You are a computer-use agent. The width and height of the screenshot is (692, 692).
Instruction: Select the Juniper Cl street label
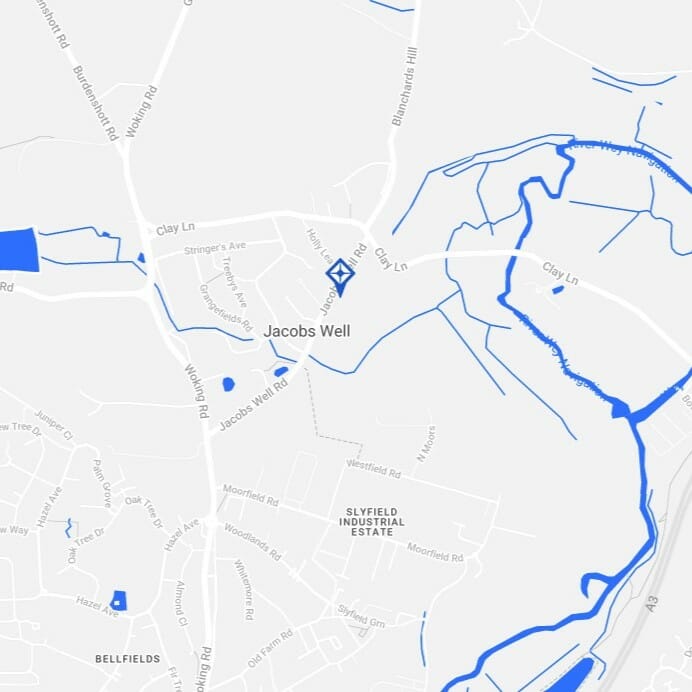[53, 425]
